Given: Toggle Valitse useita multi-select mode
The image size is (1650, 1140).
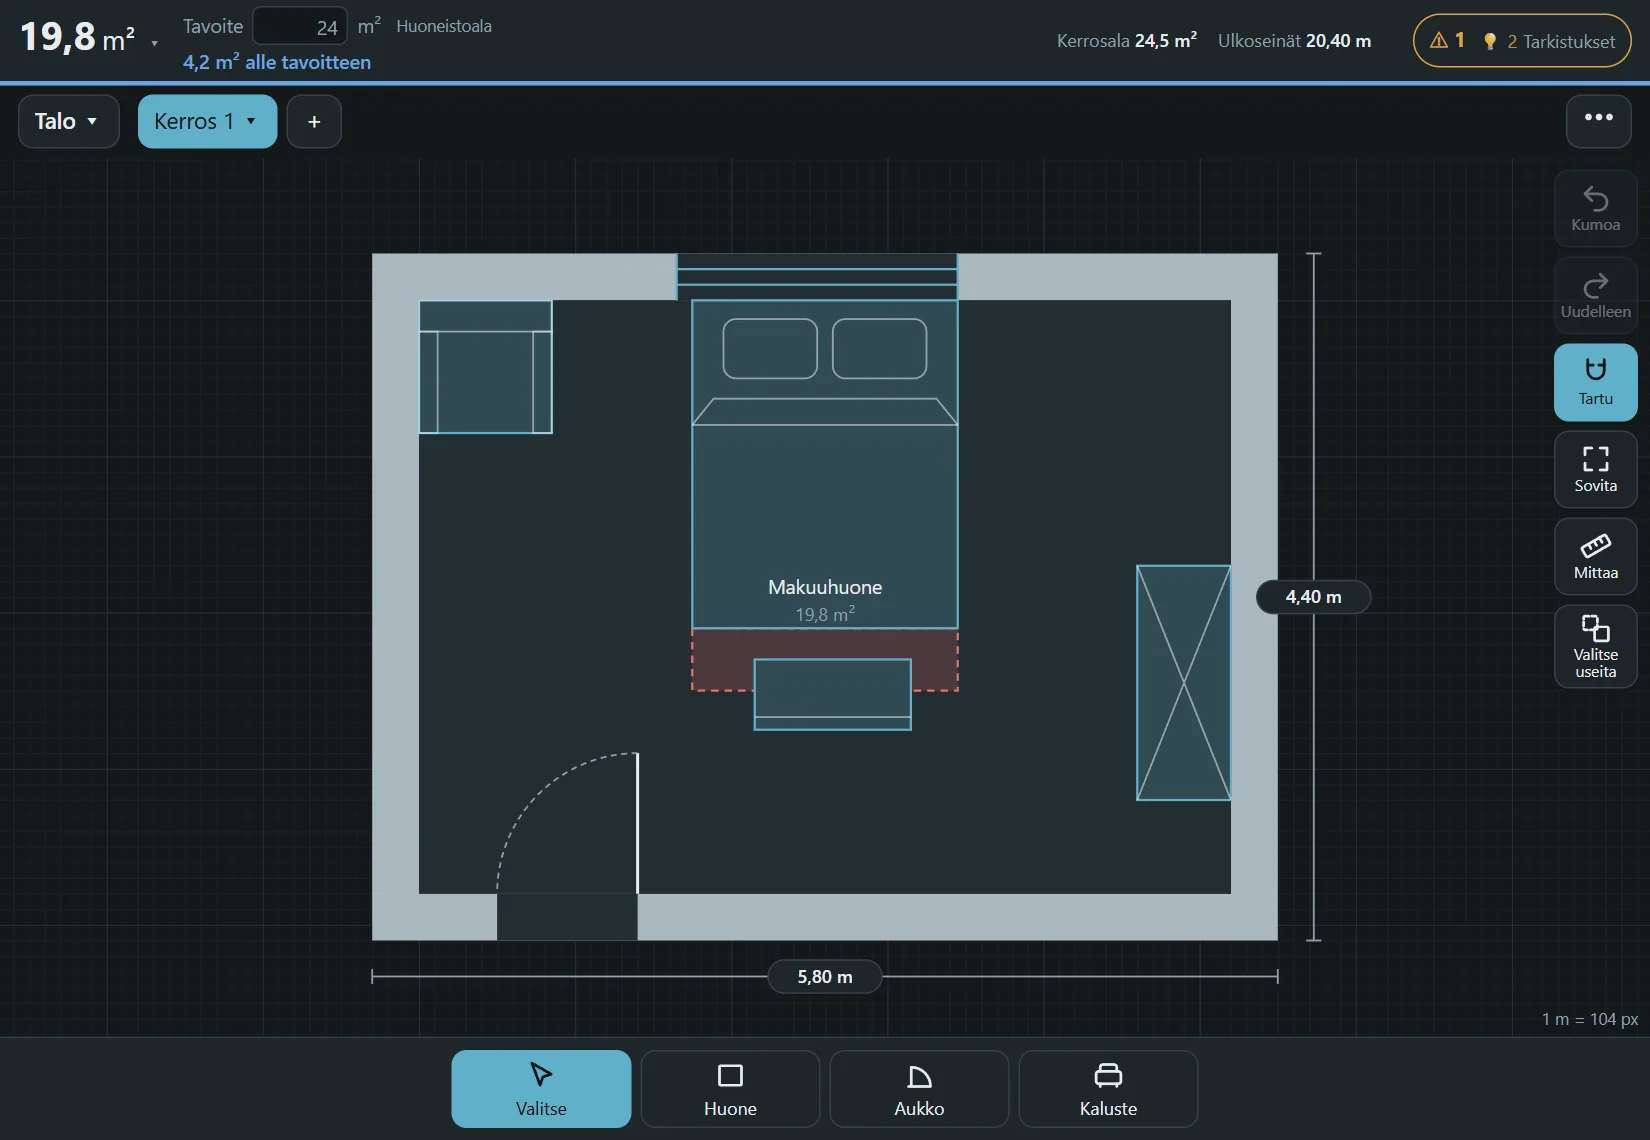Looking at the screenshot, I should pyautogui.click(x=1595, y=646).
